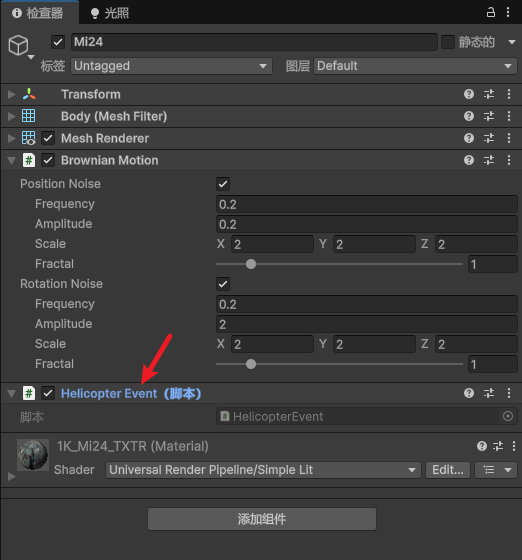Expand the Mesh Renderer component
Screen dimensions: 522x560
[x=11, y=138]
